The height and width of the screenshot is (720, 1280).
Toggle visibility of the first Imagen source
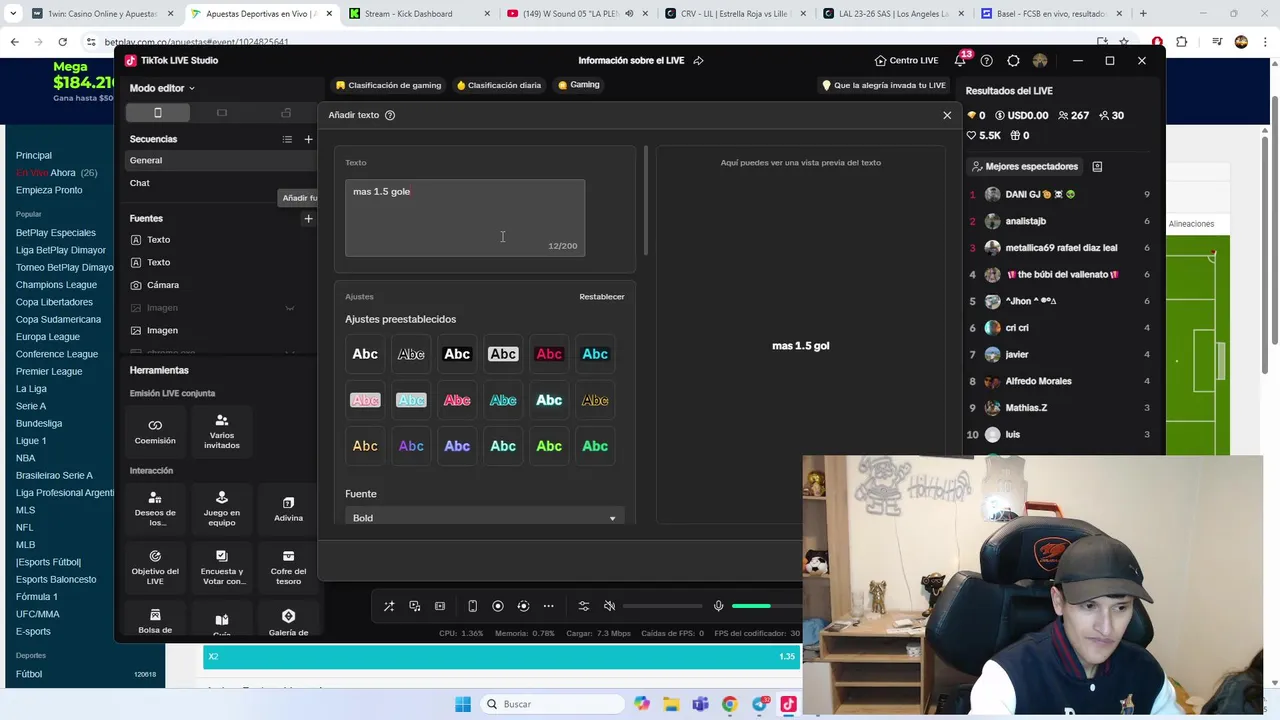tap(290, 308)
